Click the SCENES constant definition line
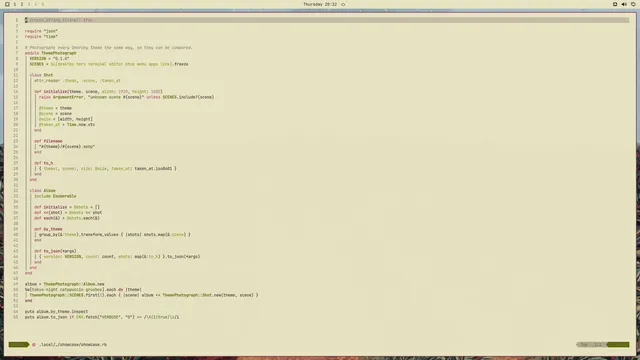This screenshot has width=640, height=360. pos(109,64)
